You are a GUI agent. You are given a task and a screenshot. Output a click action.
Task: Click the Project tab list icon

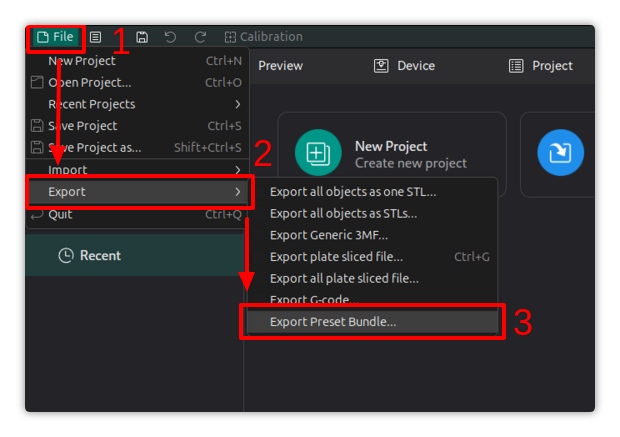click(x=516, y=66)
